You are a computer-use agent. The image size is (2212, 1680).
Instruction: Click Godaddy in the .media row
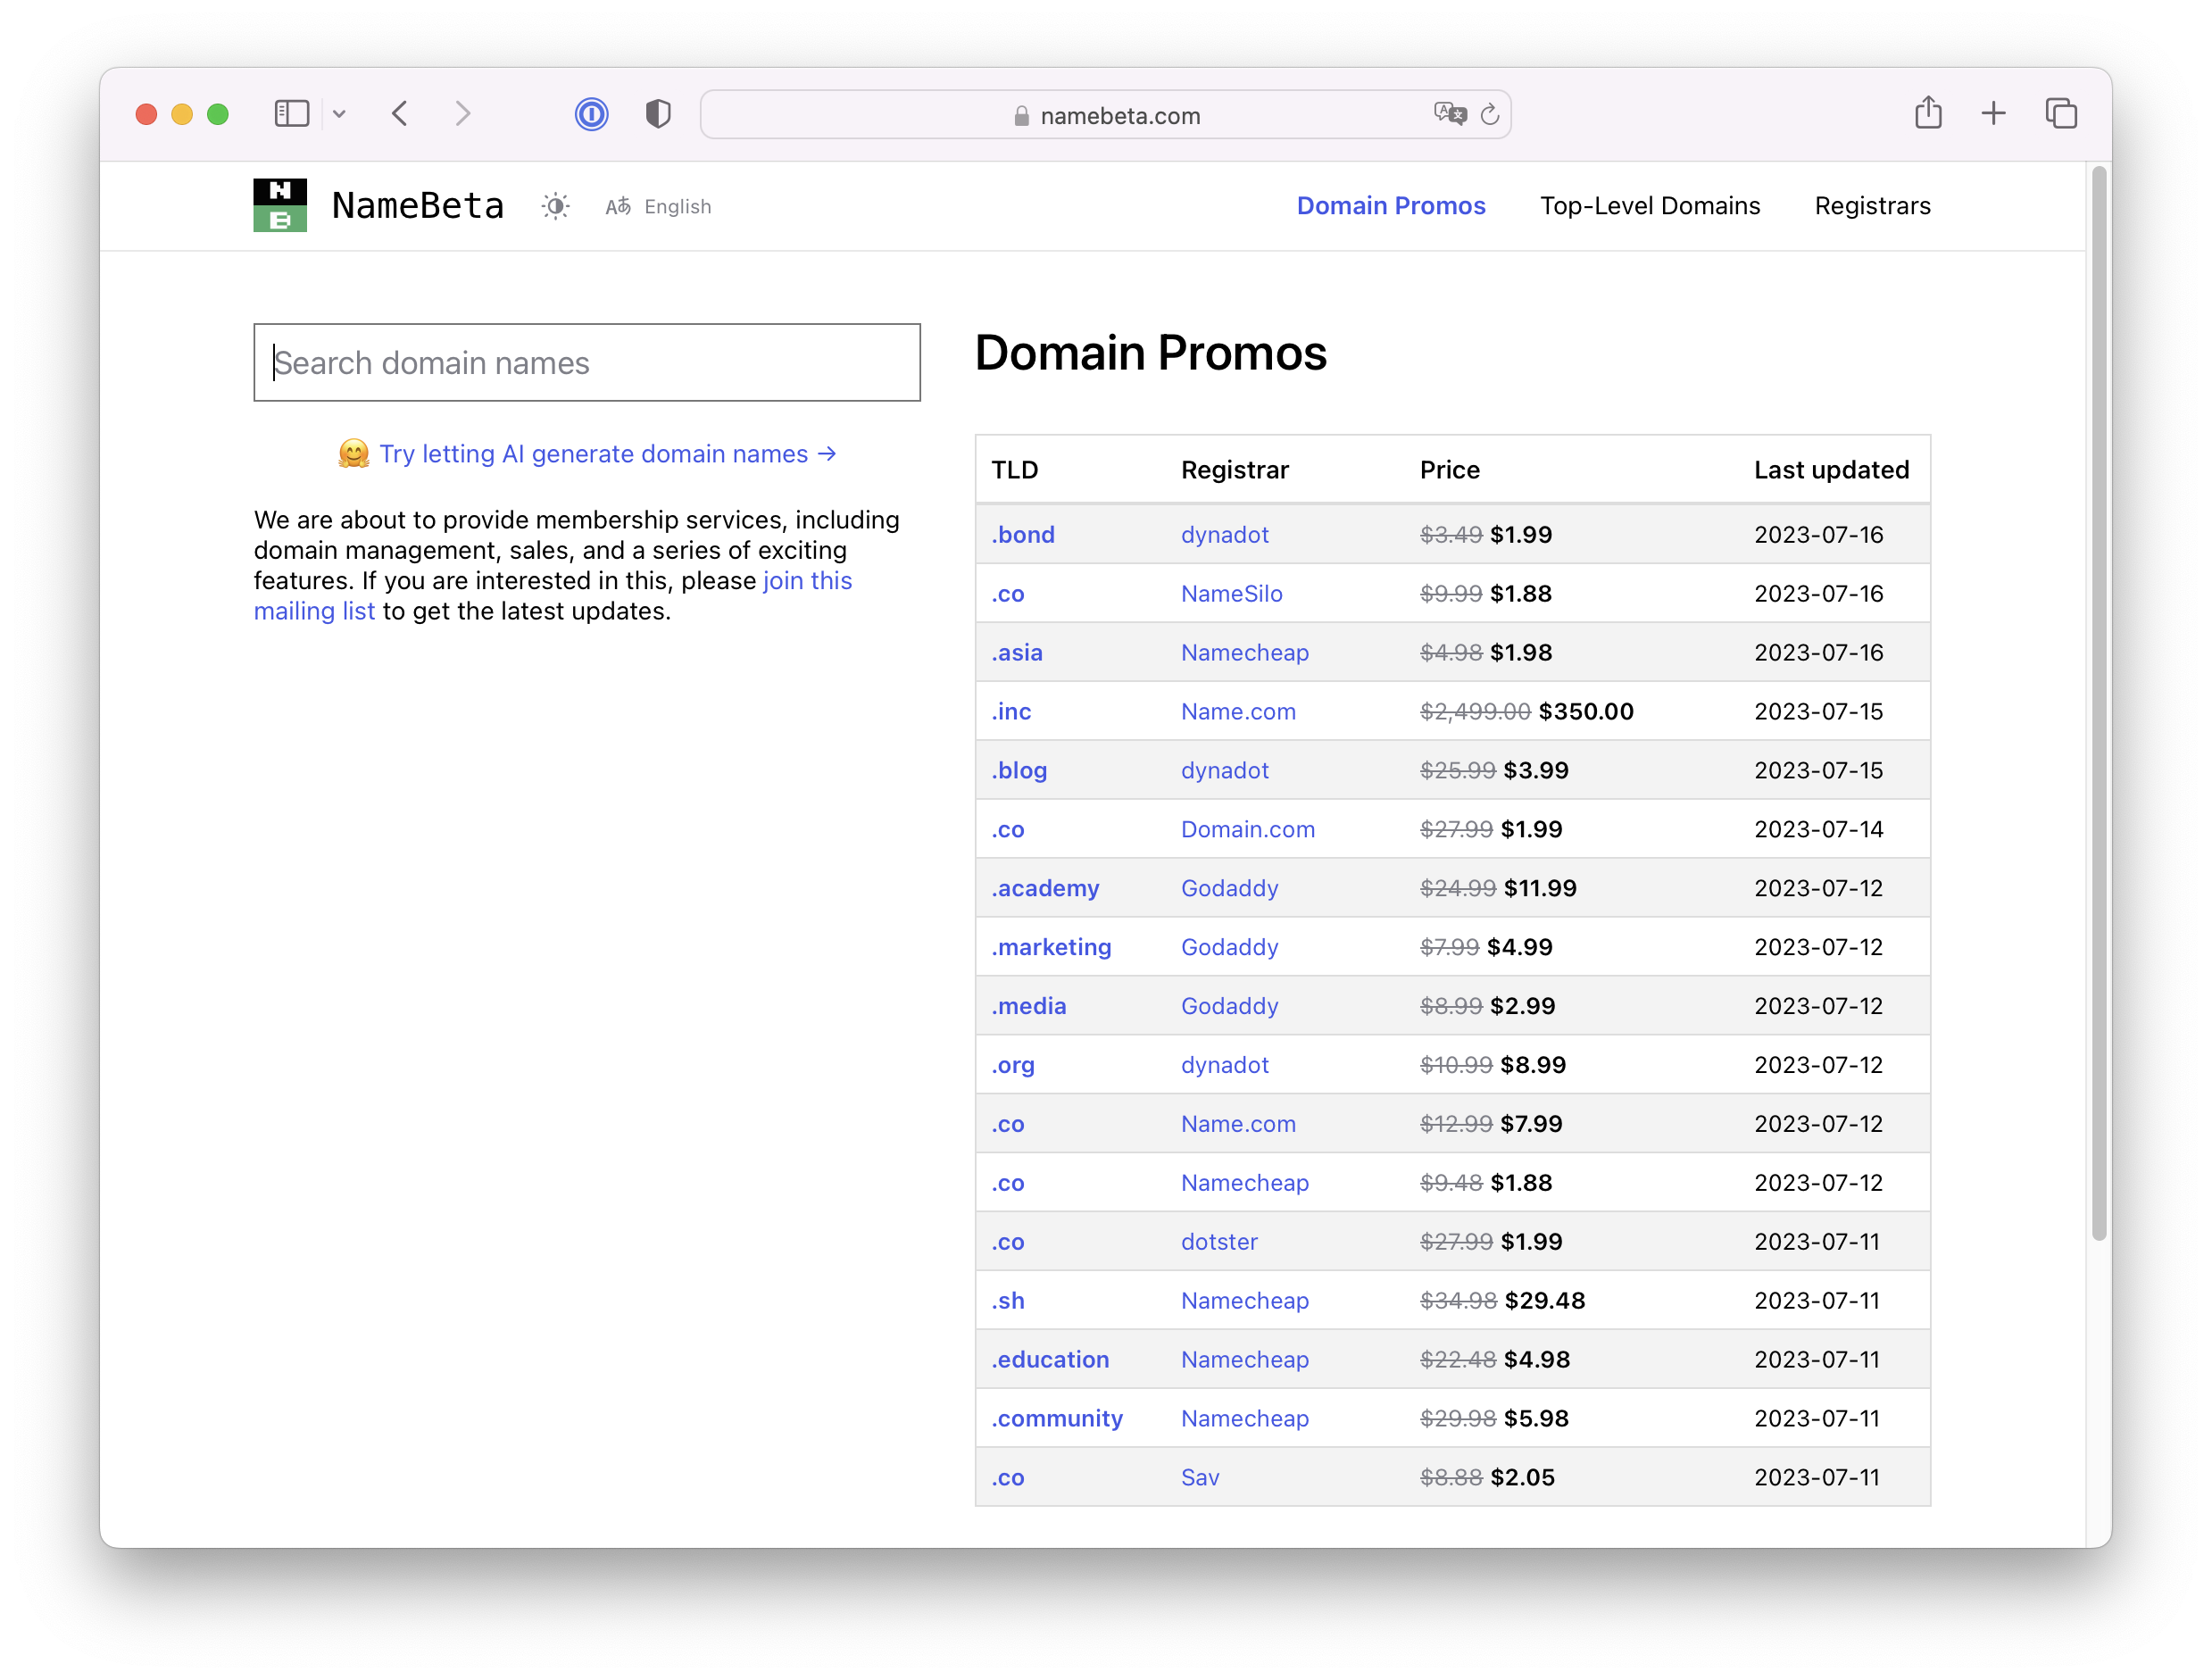(1229, 1006)
